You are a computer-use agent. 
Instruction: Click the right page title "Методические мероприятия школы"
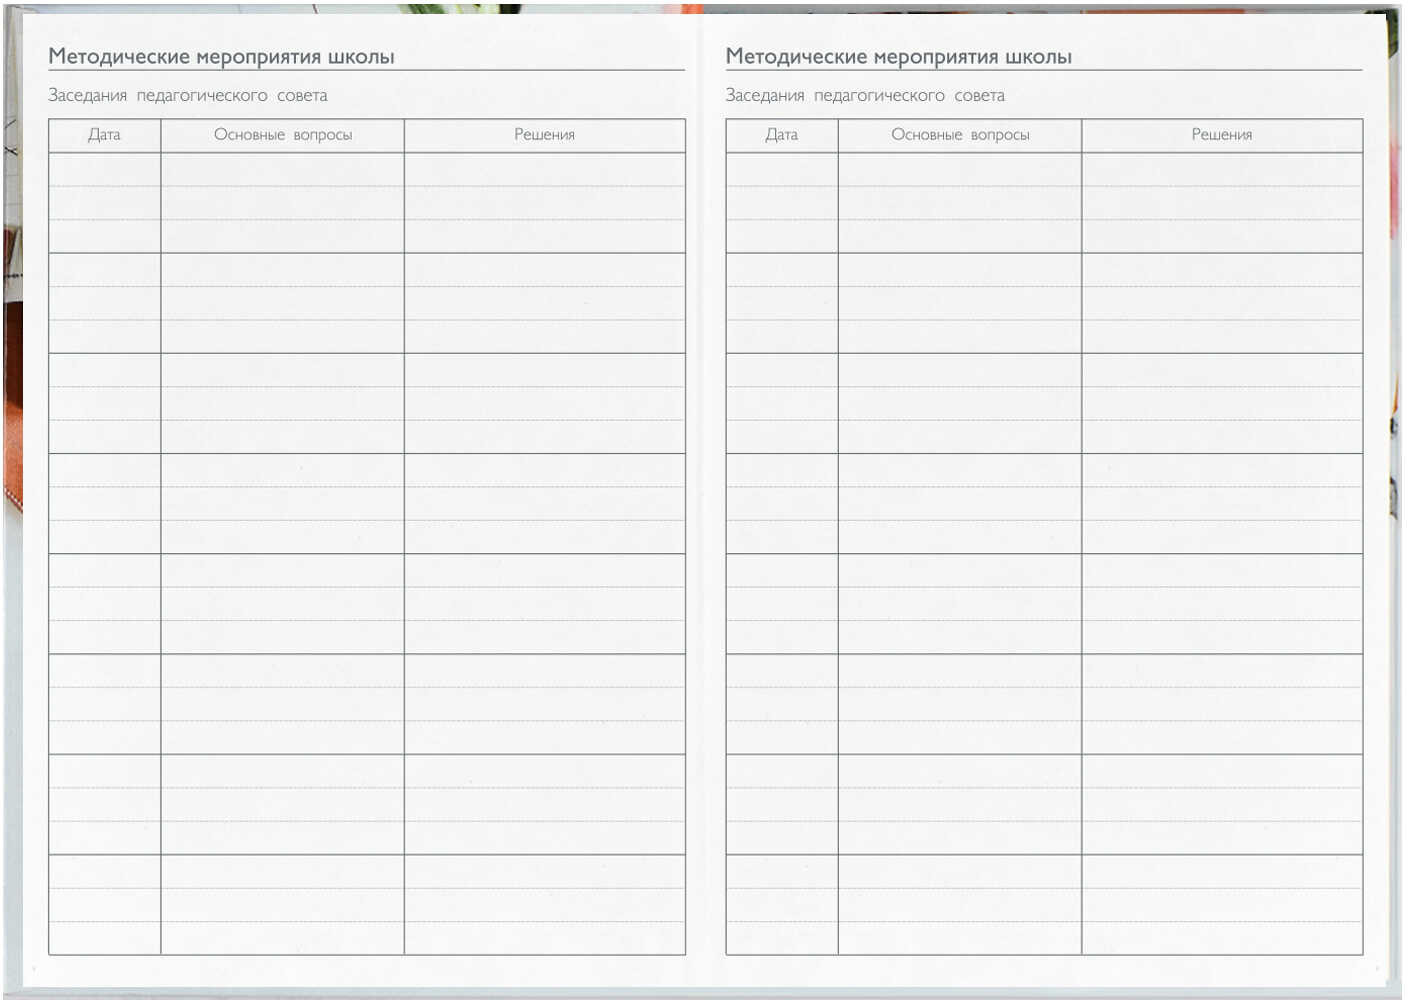pos(898,56)
